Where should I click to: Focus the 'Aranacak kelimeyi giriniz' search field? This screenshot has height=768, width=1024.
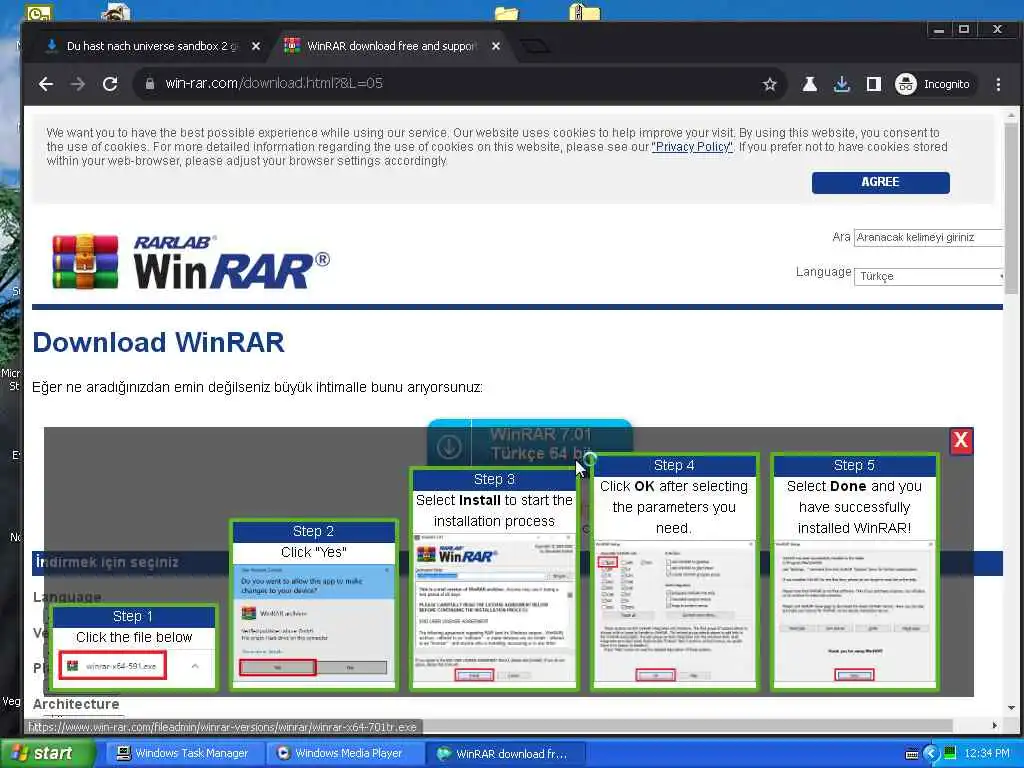click(x=927, y=238)
